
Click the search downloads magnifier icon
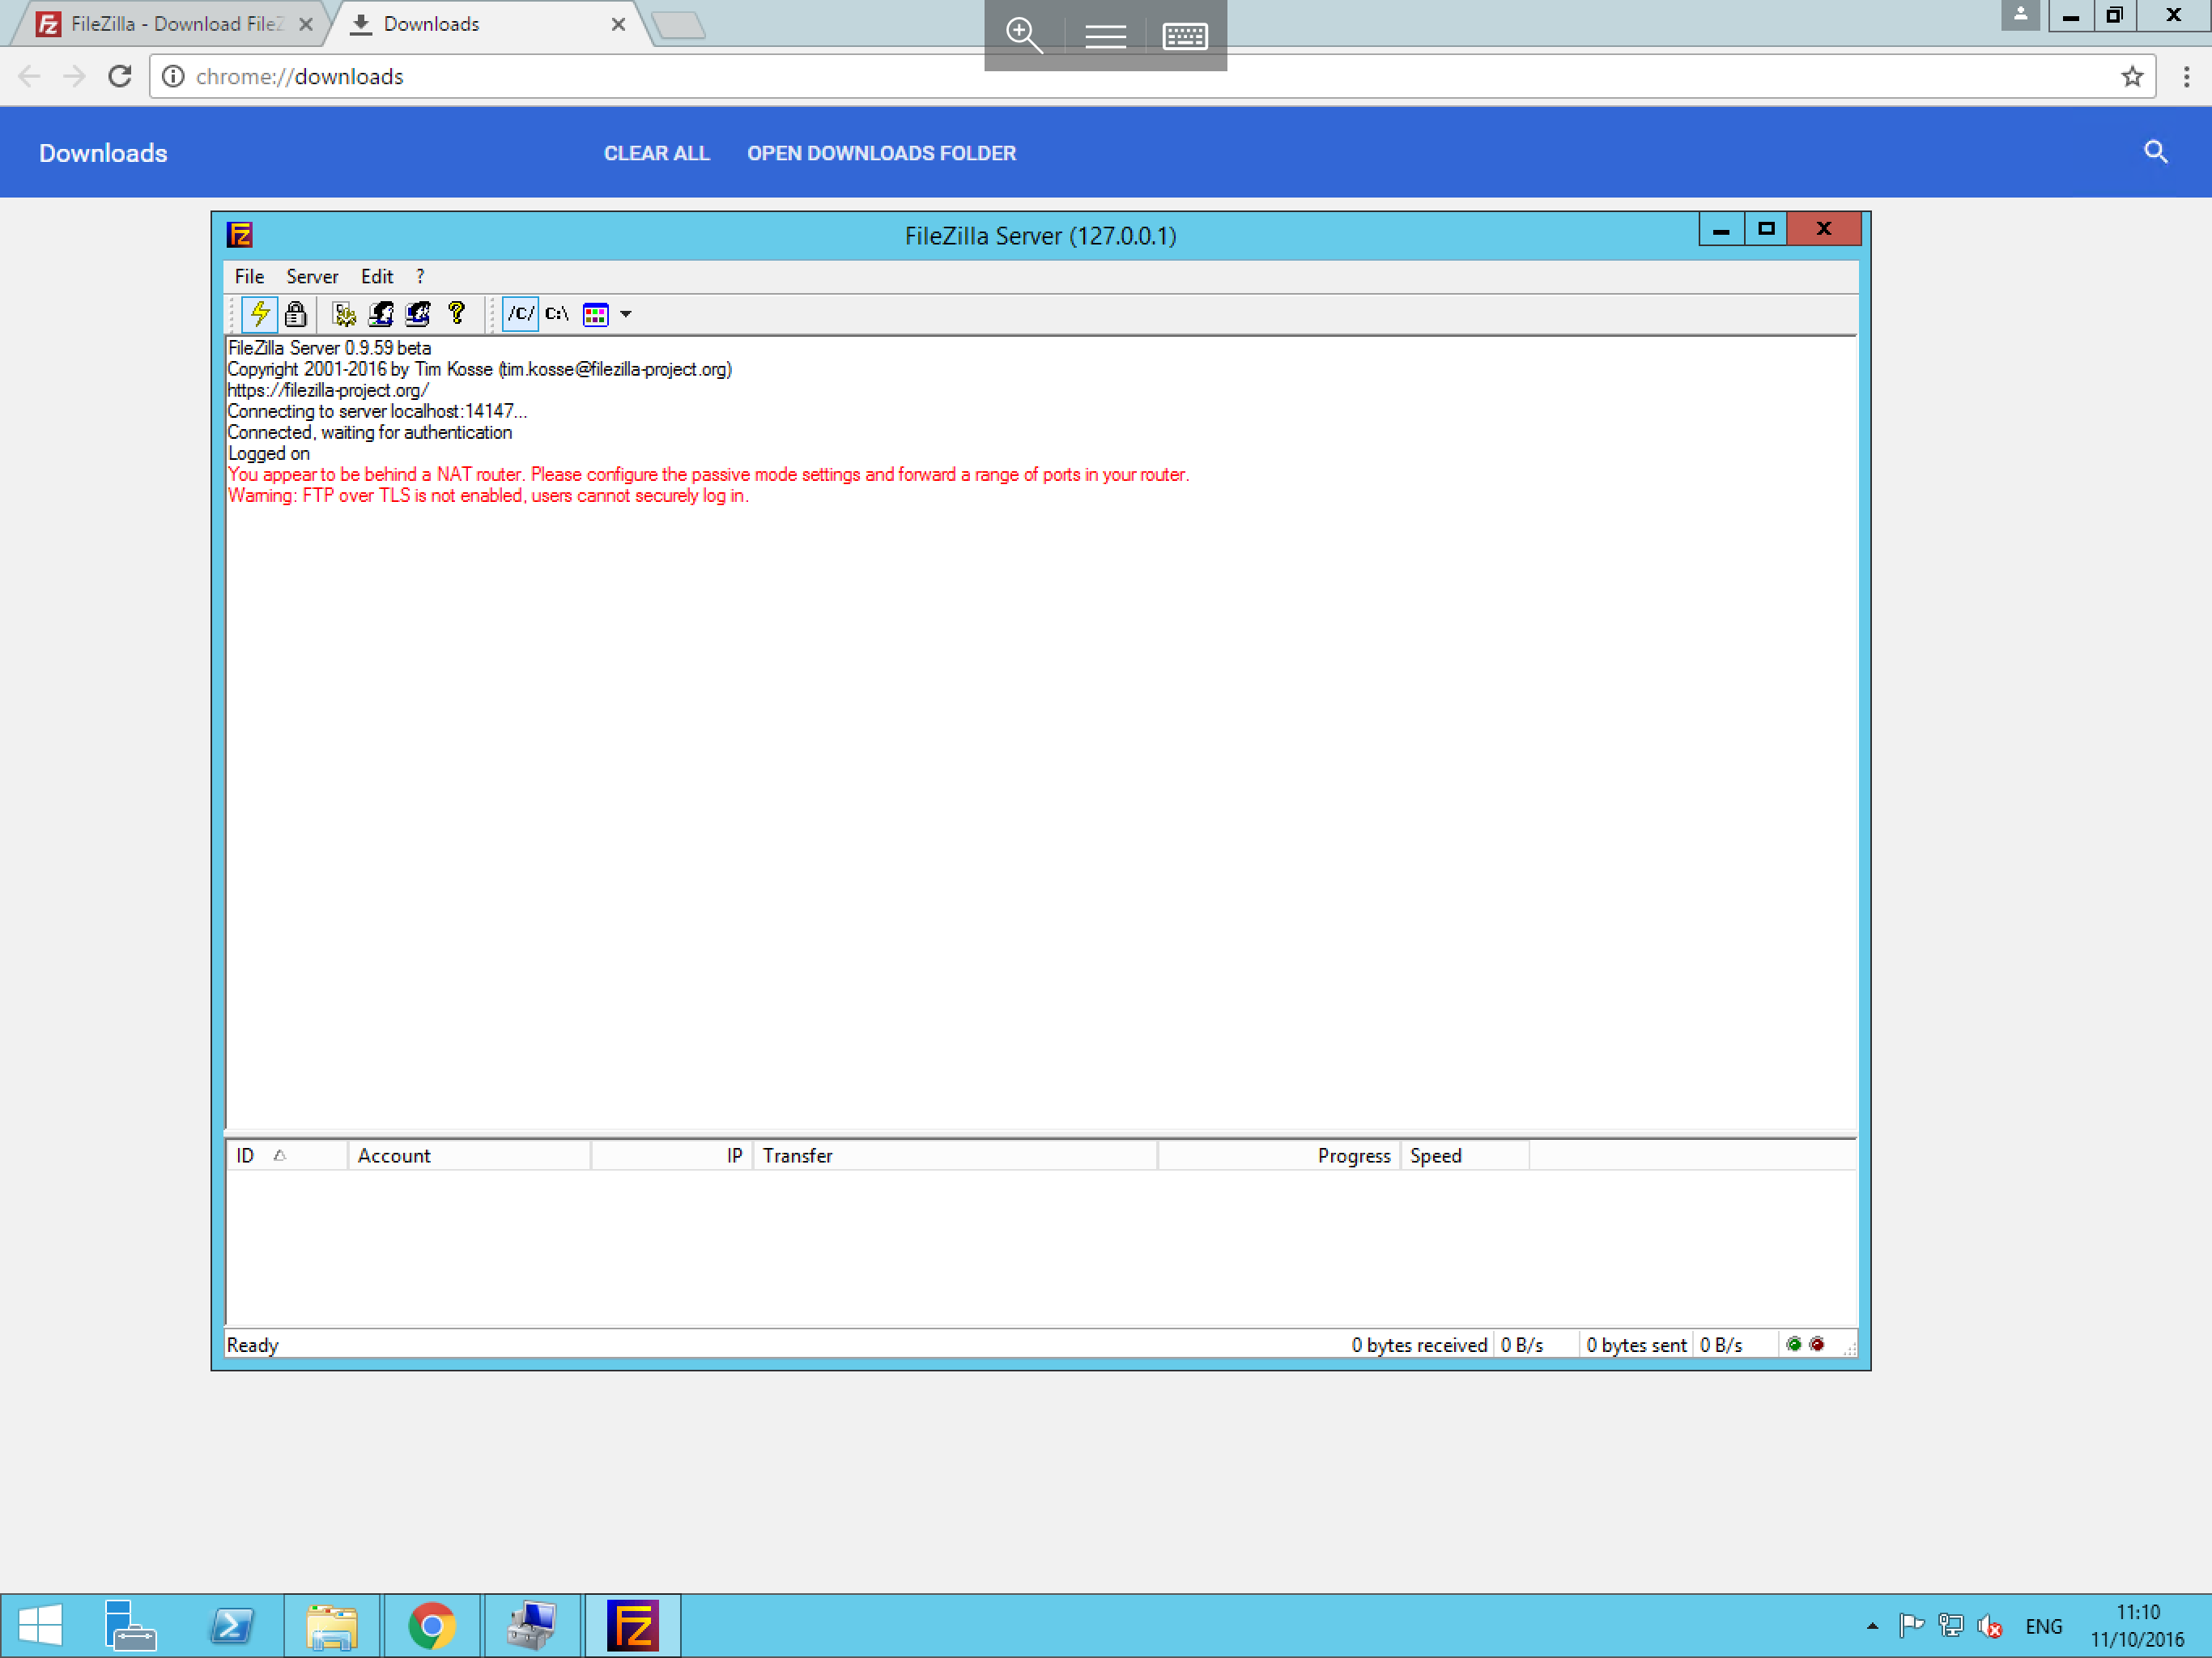click(x=2156, y=152)
